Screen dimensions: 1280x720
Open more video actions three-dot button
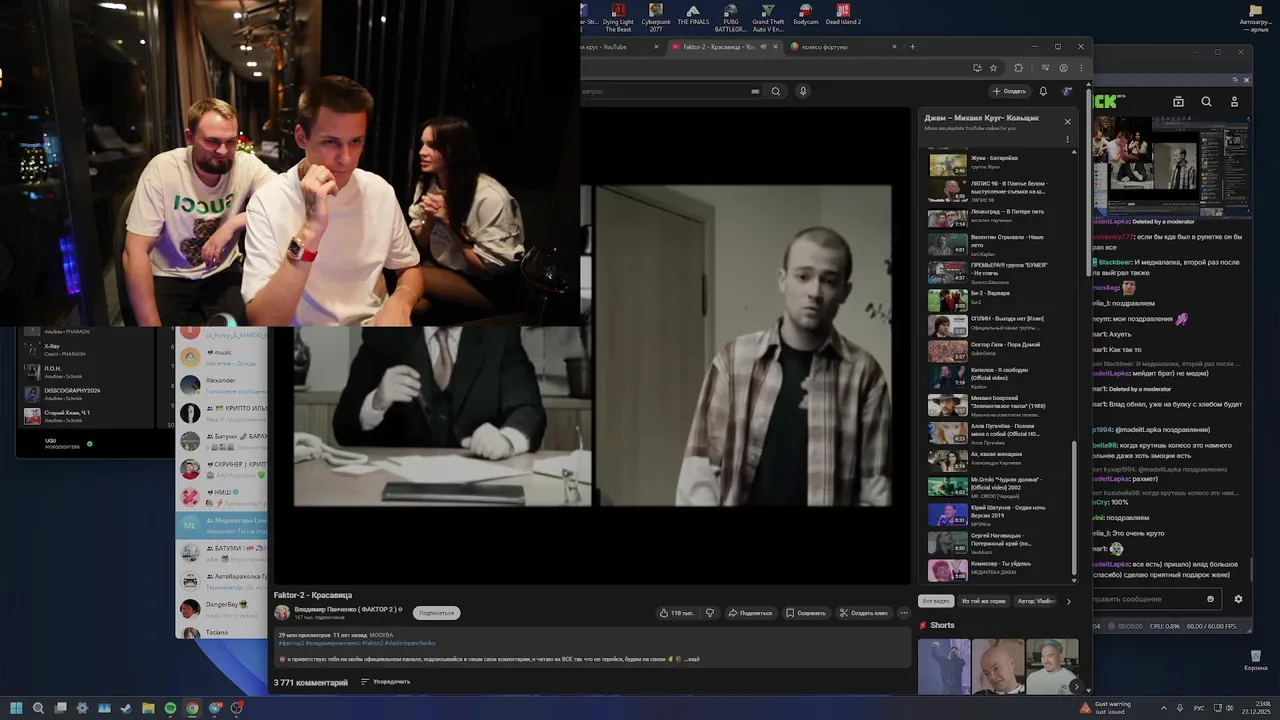coord(904,612)
